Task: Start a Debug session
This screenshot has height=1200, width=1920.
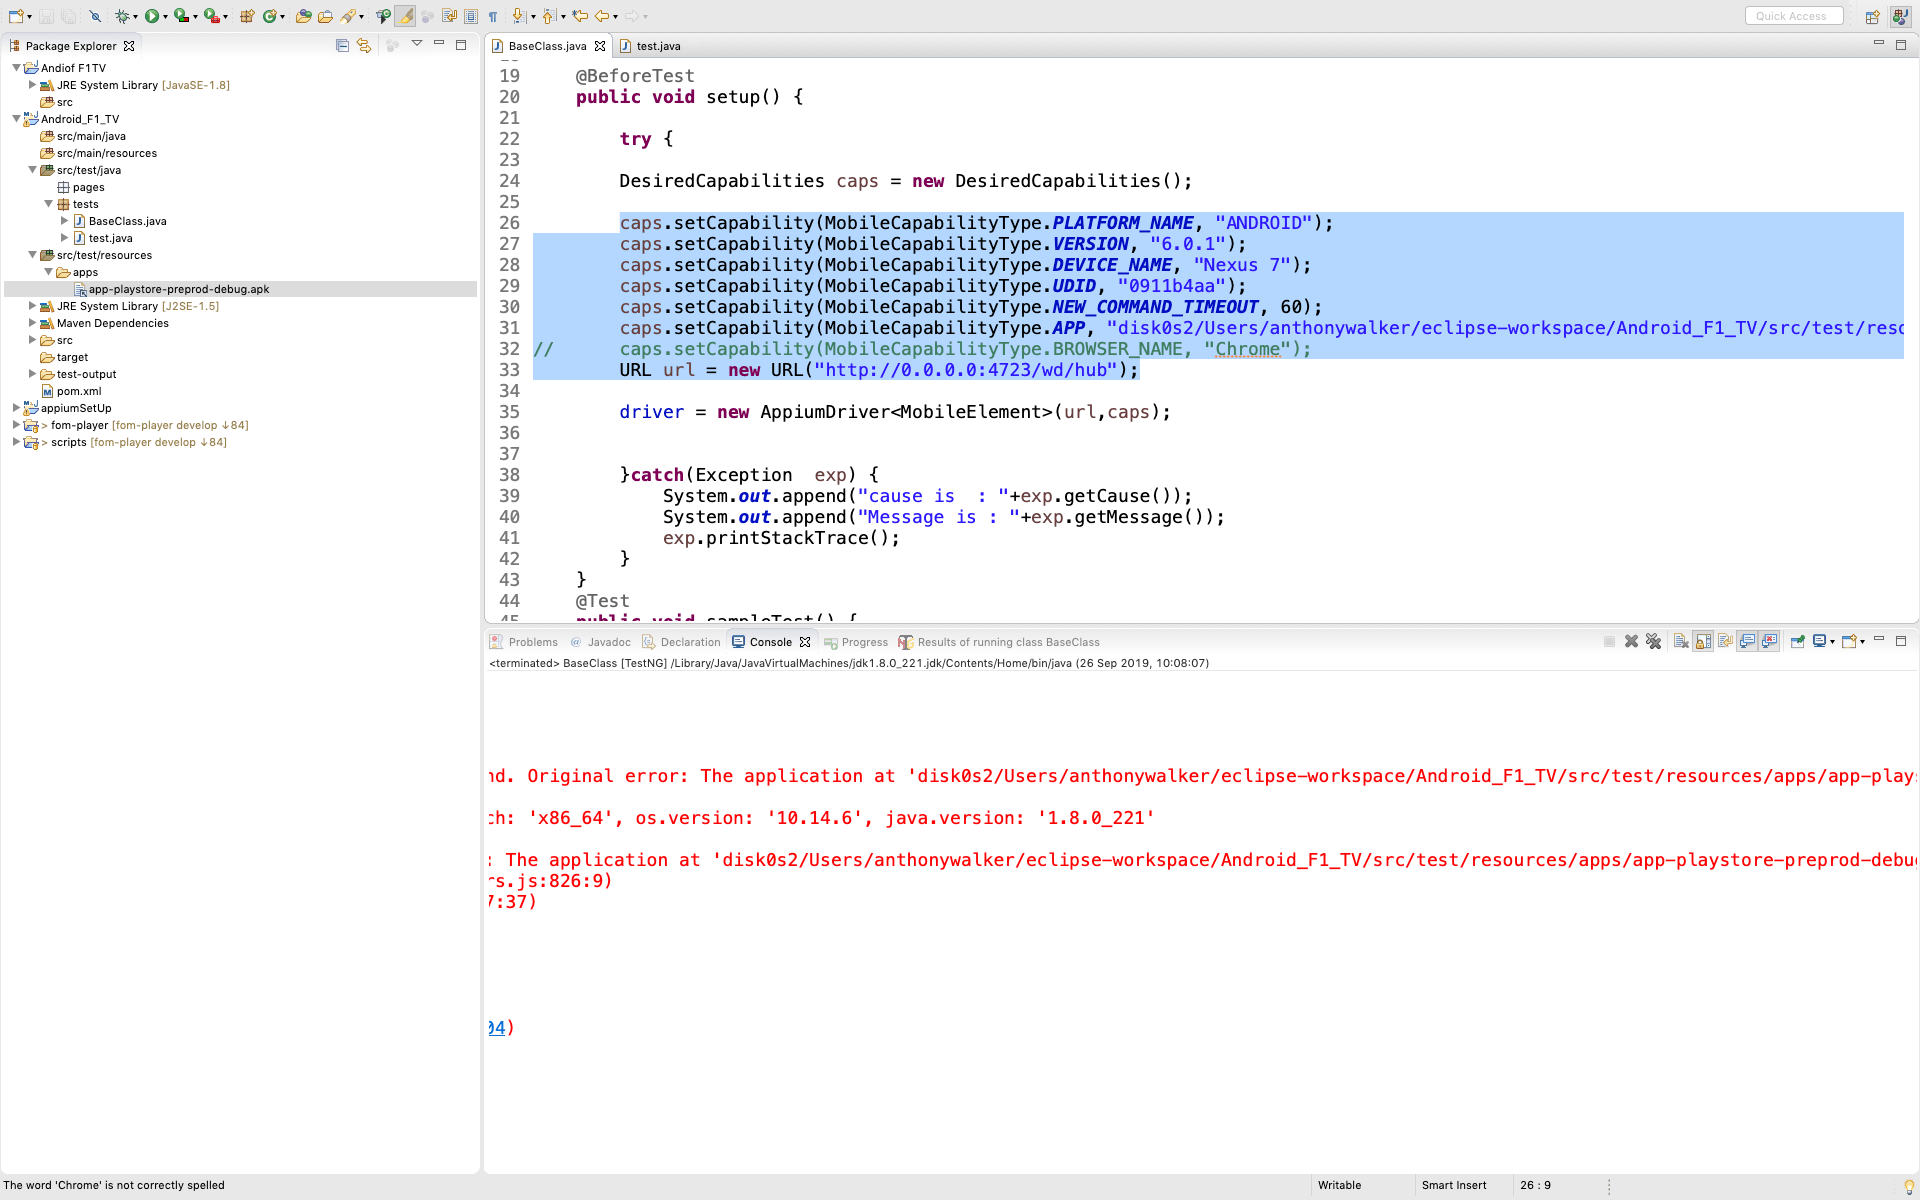Action: click(124, 15)
